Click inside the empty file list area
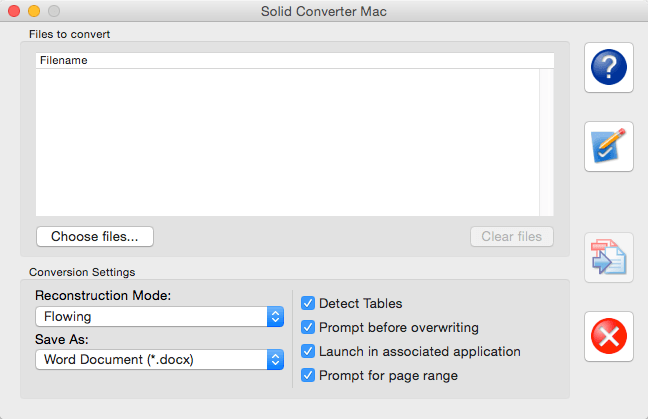The image size is (648, 419). (287, 142)
